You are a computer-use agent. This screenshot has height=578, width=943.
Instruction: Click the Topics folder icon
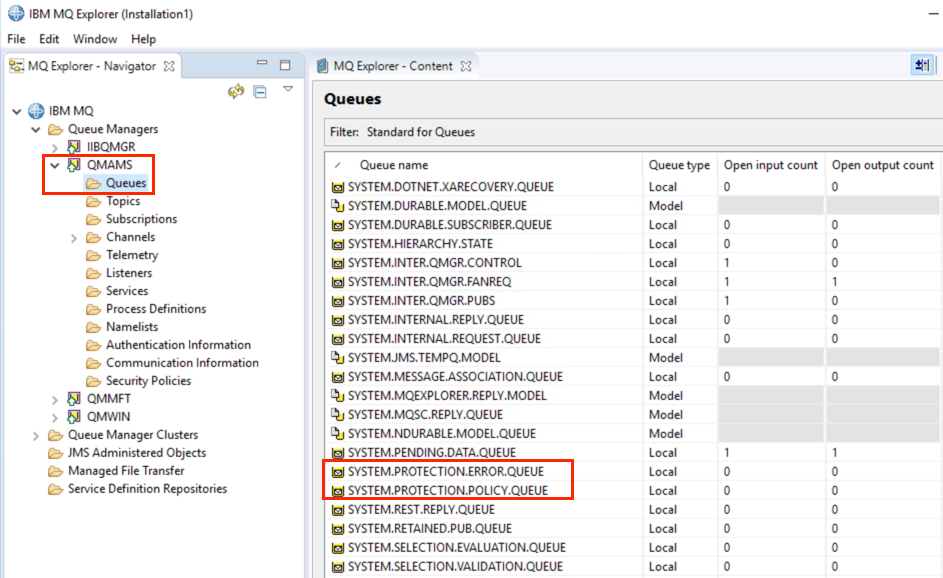tap(93, 201)
